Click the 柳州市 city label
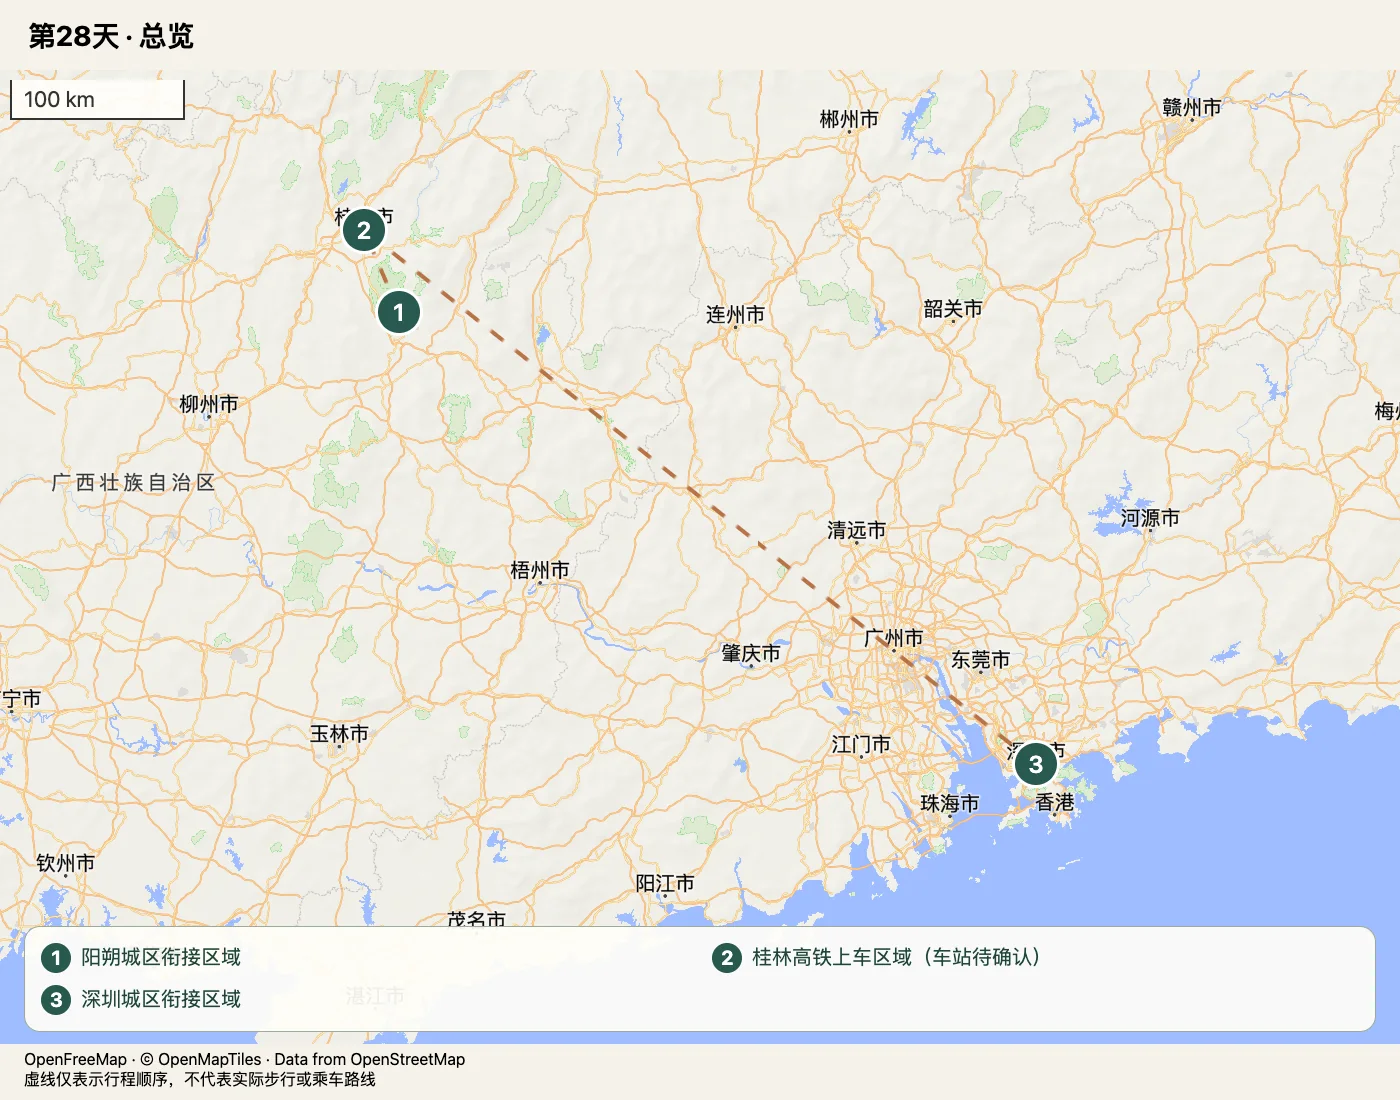Viewport: 1400px width, 1100px height. tap(209, 404)
